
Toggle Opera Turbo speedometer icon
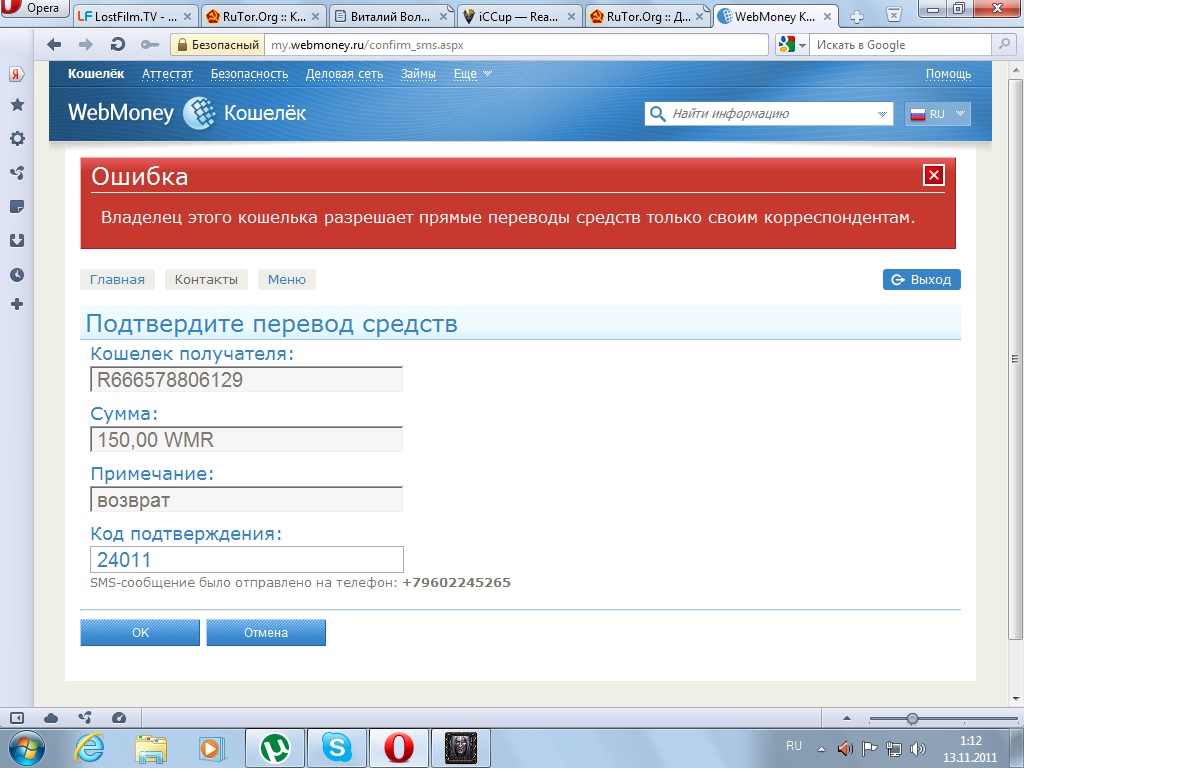[x=119, y=718]
